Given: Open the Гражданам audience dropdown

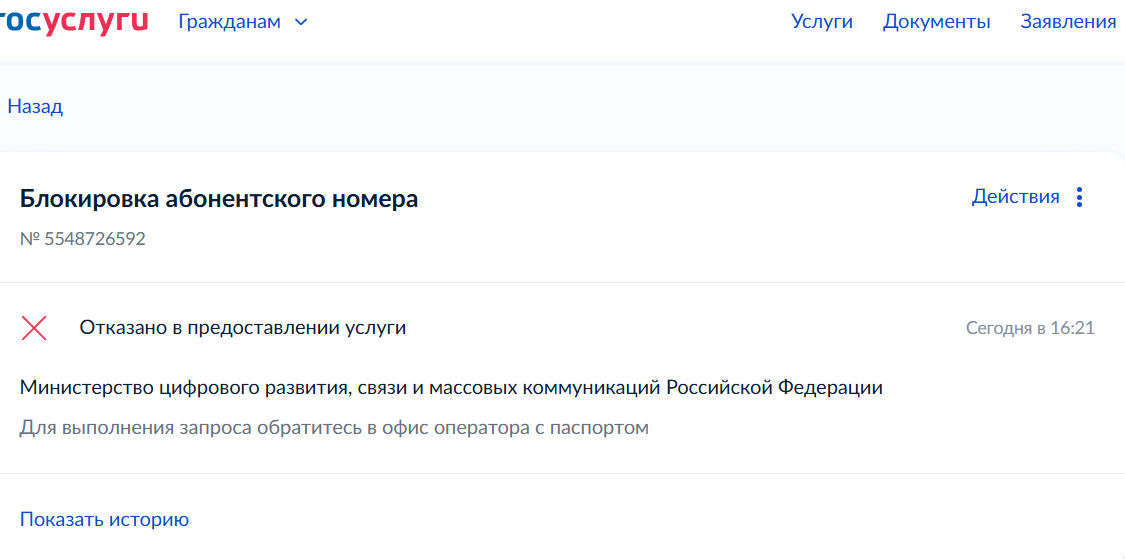Looking at the screenshot, I should [230, 21].
